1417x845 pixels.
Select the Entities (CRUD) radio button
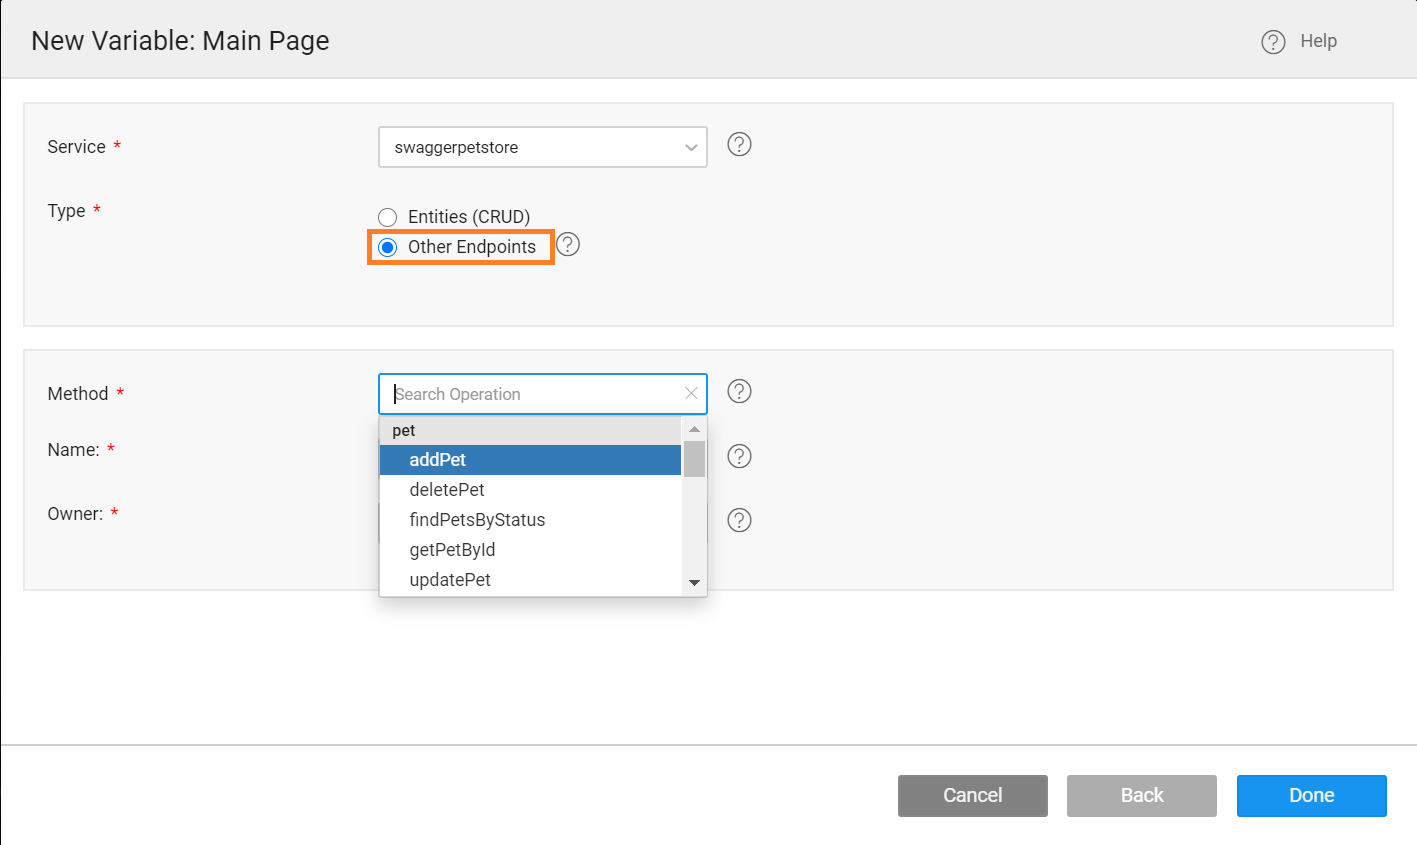pos(387,216)
